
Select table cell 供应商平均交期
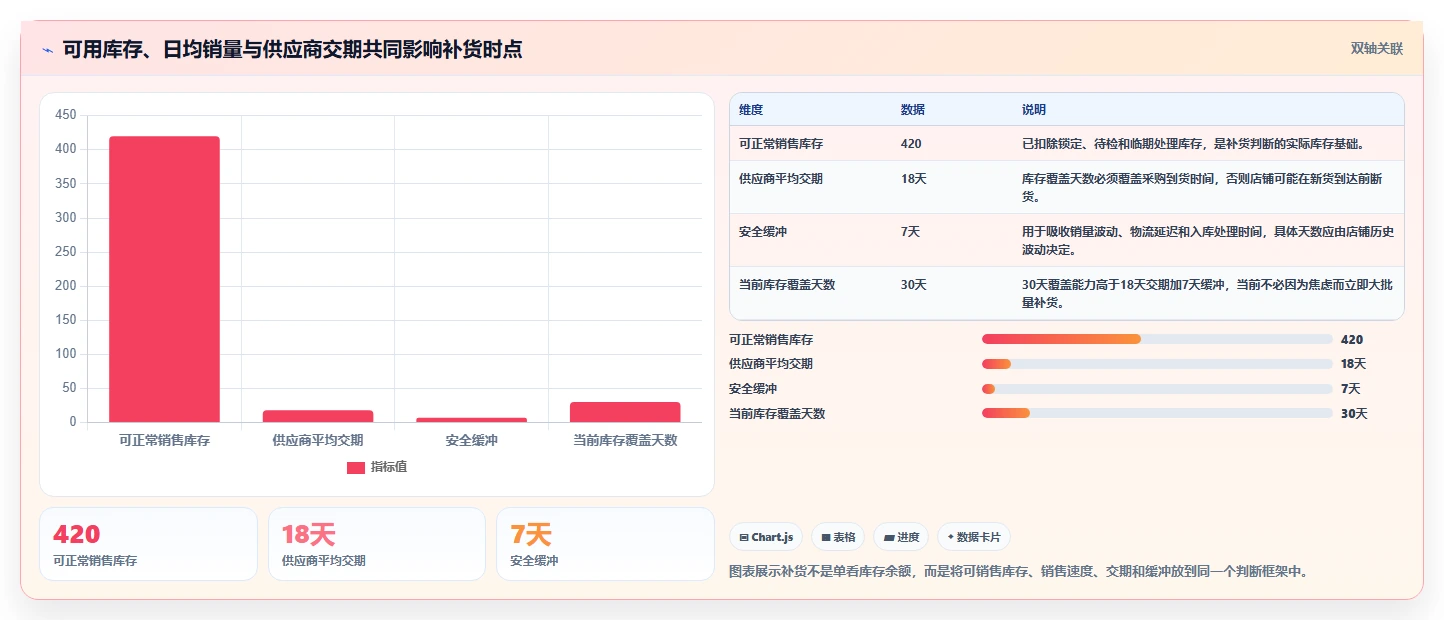(x=781, y=179)
